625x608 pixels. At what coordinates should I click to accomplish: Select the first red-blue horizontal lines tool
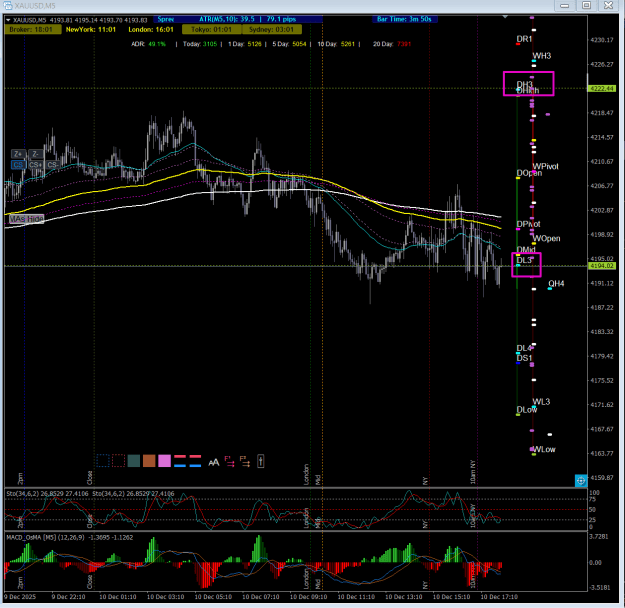tap(180, 461)
